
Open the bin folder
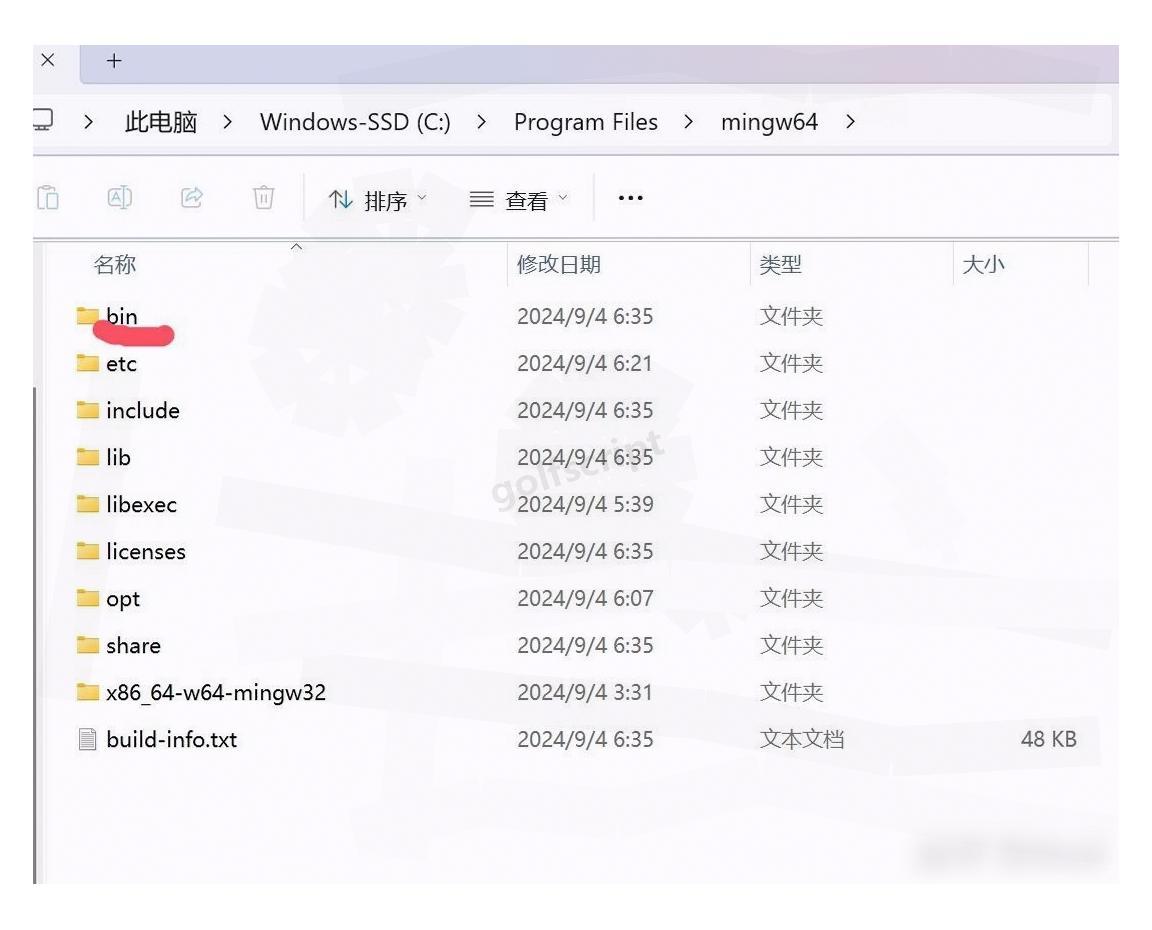pos(122,316)
